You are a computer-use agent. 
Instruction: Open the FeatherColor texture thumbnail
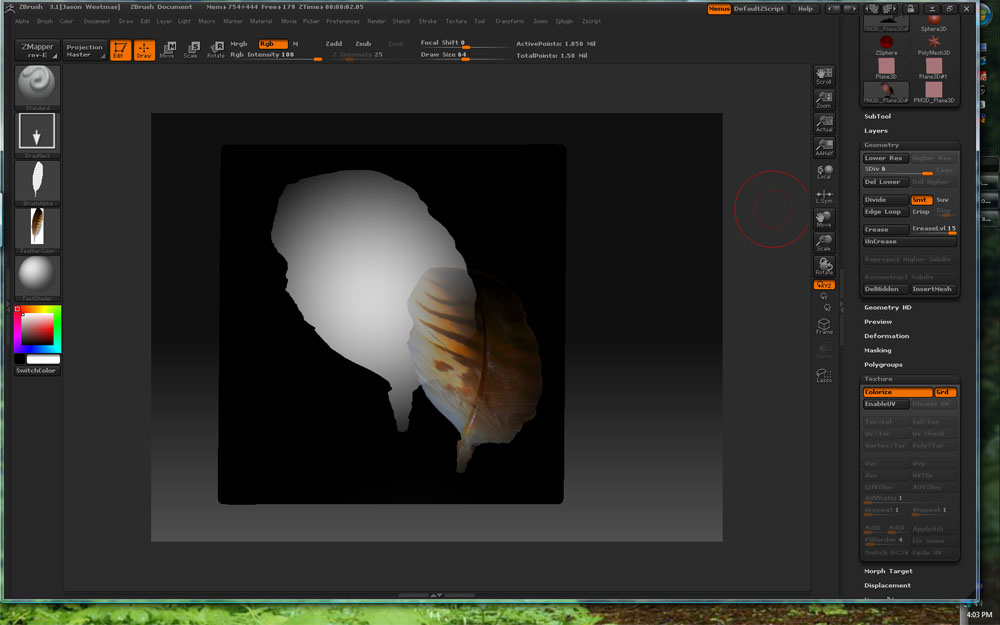37,230
